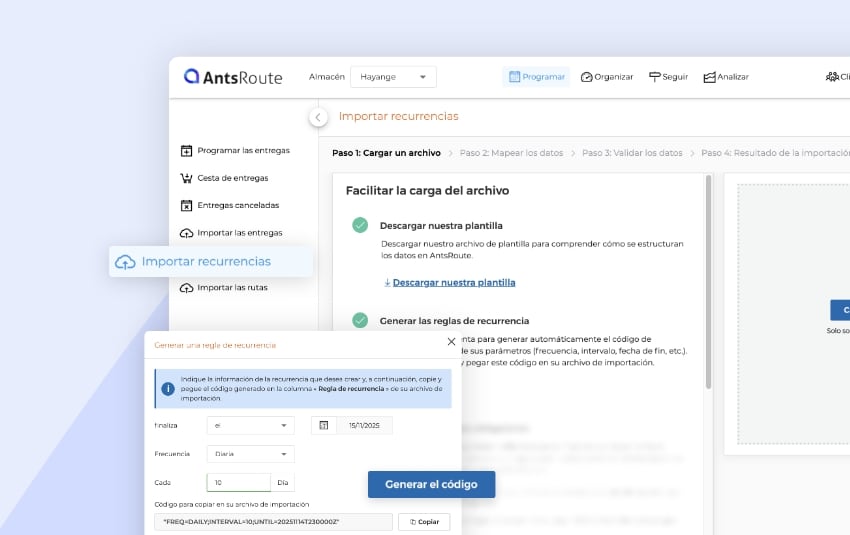The height and width of the screenshot is (535, 850).
Task: Click the AntsRoute logo
Action: click(233, 77)
